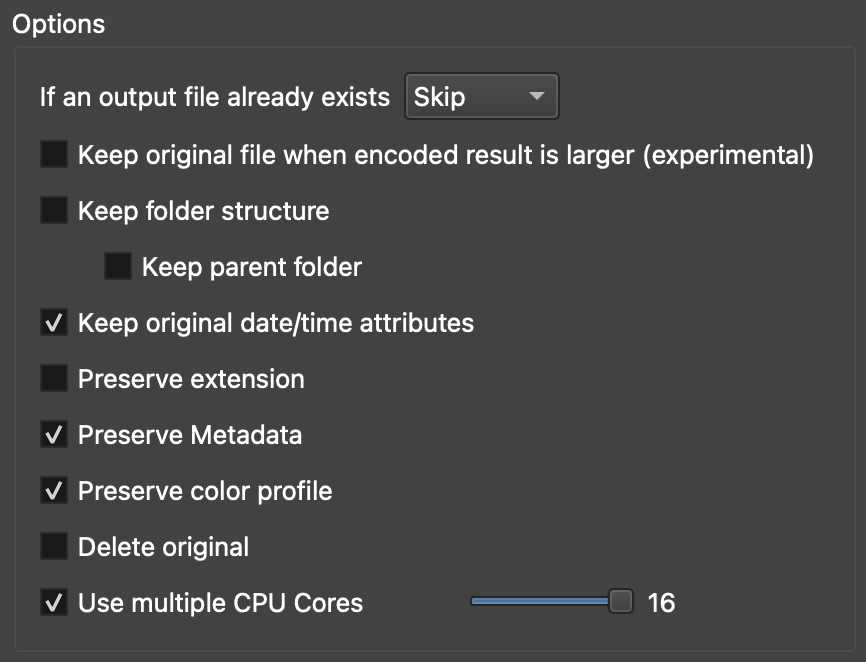Disable the Preserve Metadata checkbox

(54, 435)
